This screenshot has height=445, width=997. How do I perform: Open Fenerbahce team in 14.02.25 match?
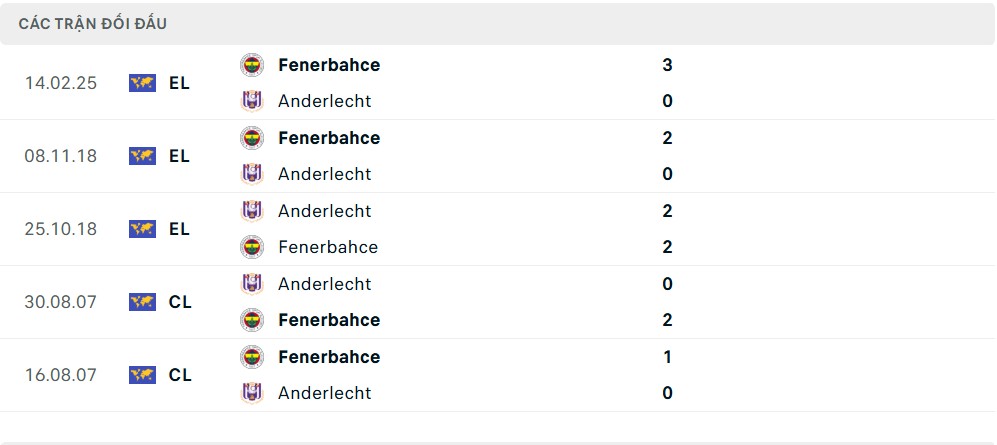pos(329,65)
